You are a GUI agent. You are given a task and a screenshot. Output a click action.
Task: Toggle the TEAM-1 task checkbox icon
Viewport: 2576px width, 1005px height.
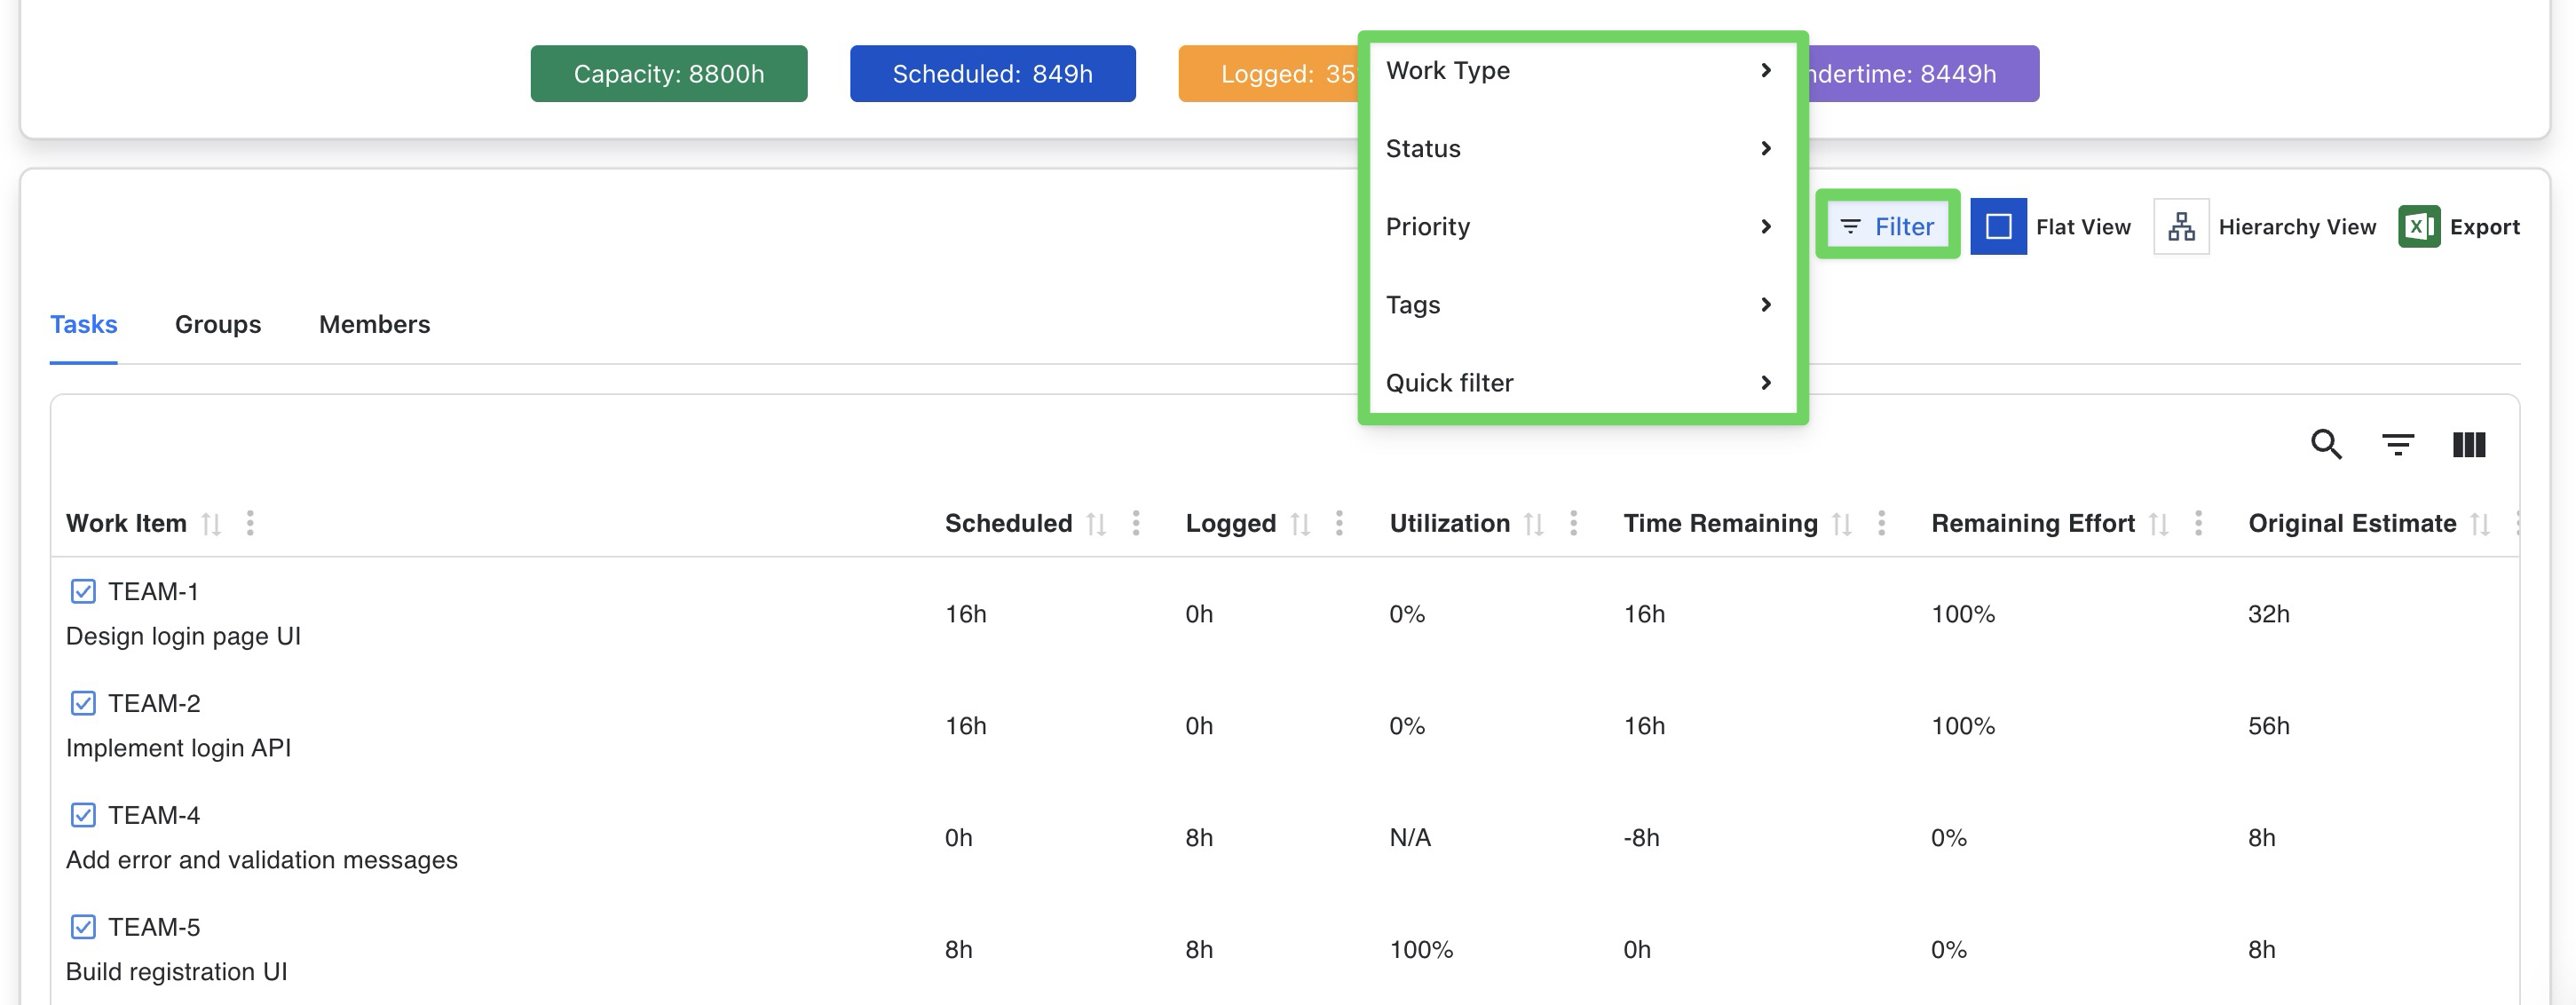click(83, 592)
